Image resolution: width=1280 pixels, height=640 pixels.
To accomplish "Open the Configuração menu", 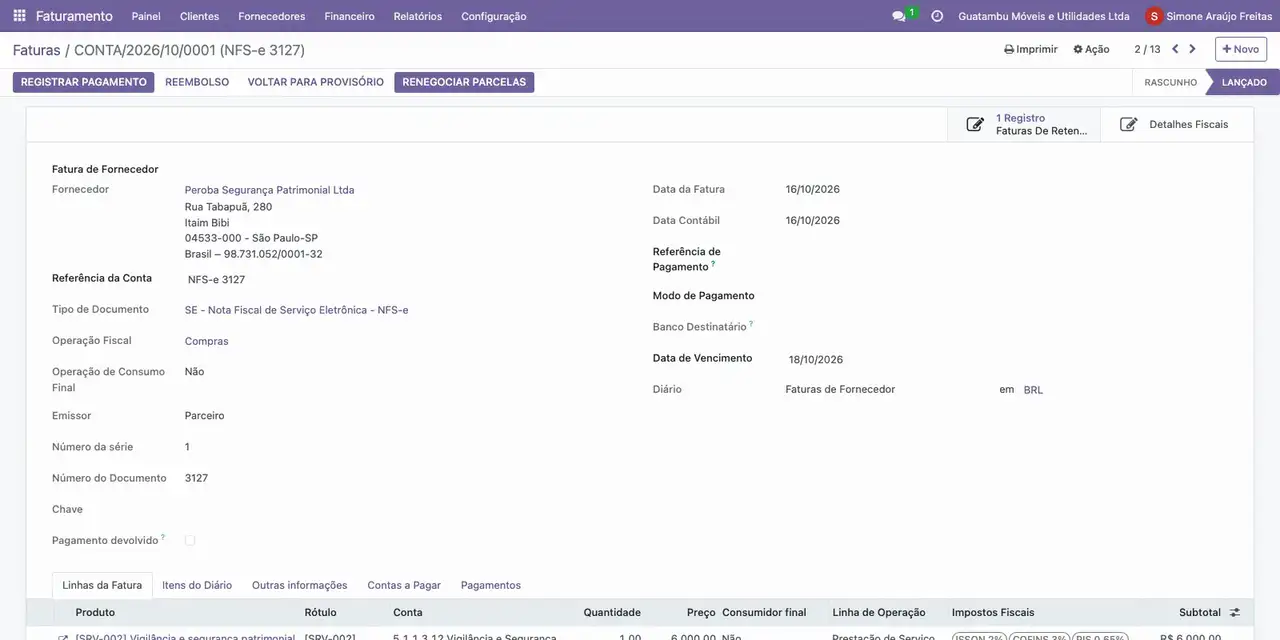I will (x=494, y=16).
